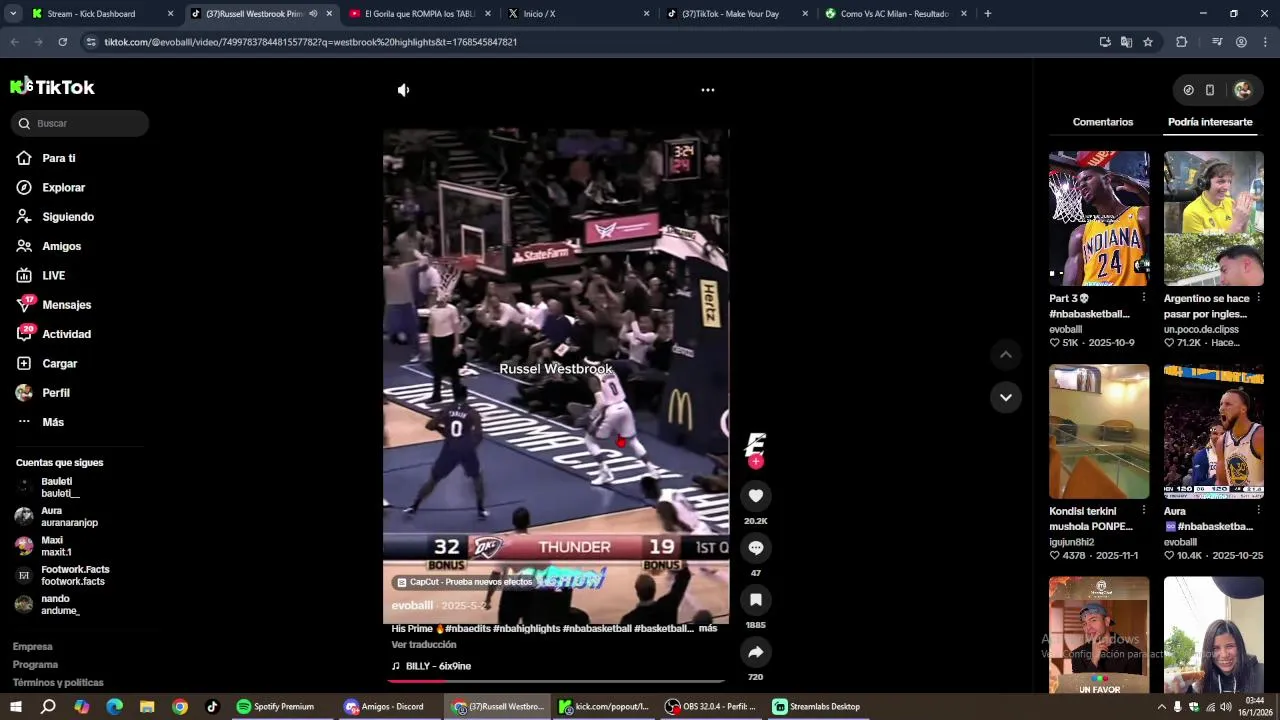Switch to the Comentarios tab
Image resolution: width=1280 pixels, height=720 pixels.
click(1103, 122)
